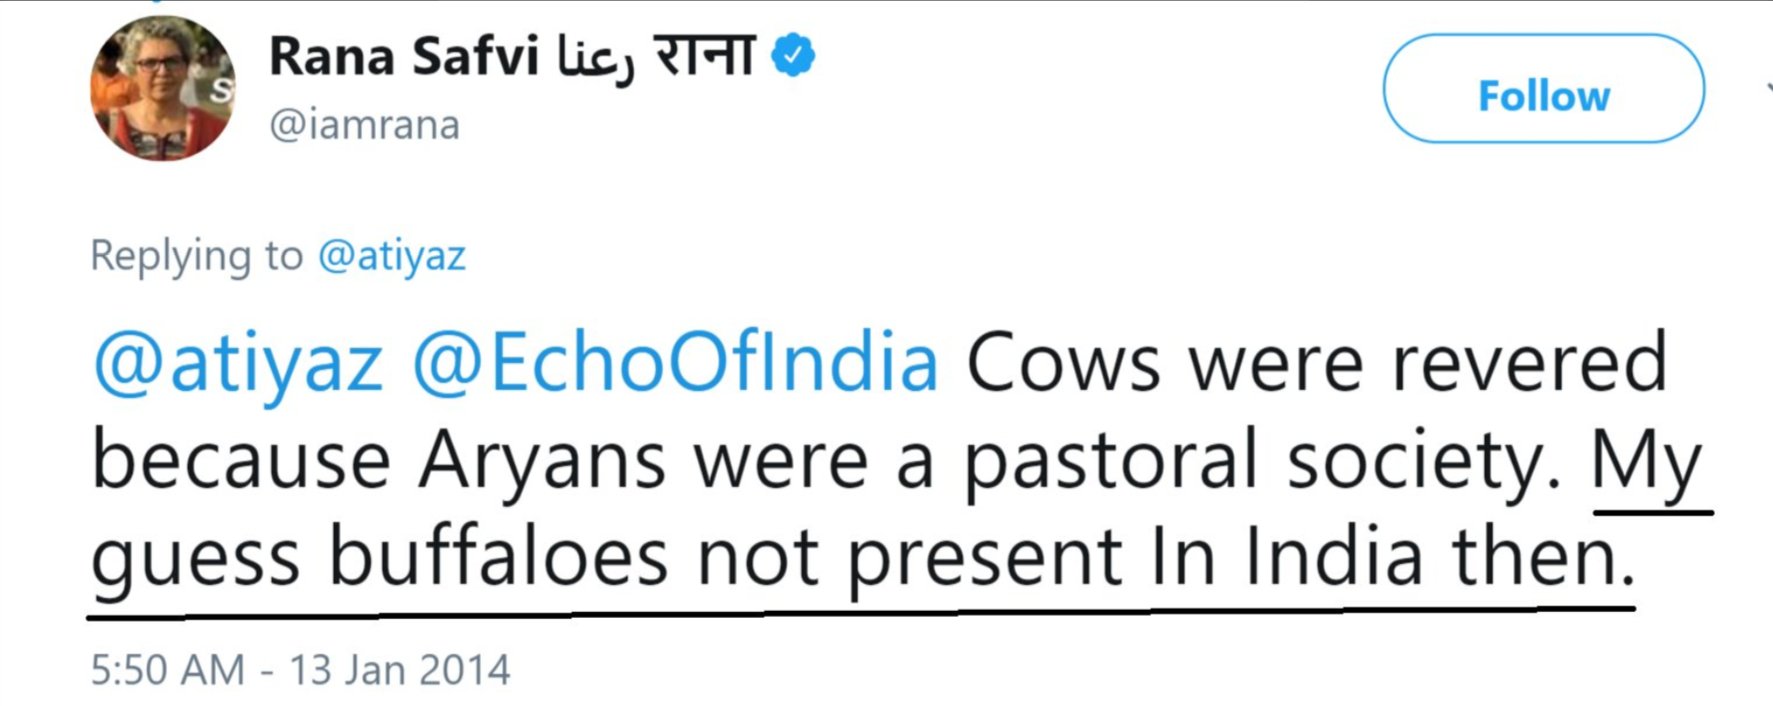The image size is (1773, 706).
Task: Click the underlined word 'buffaloes'
Action: point(498,557)
